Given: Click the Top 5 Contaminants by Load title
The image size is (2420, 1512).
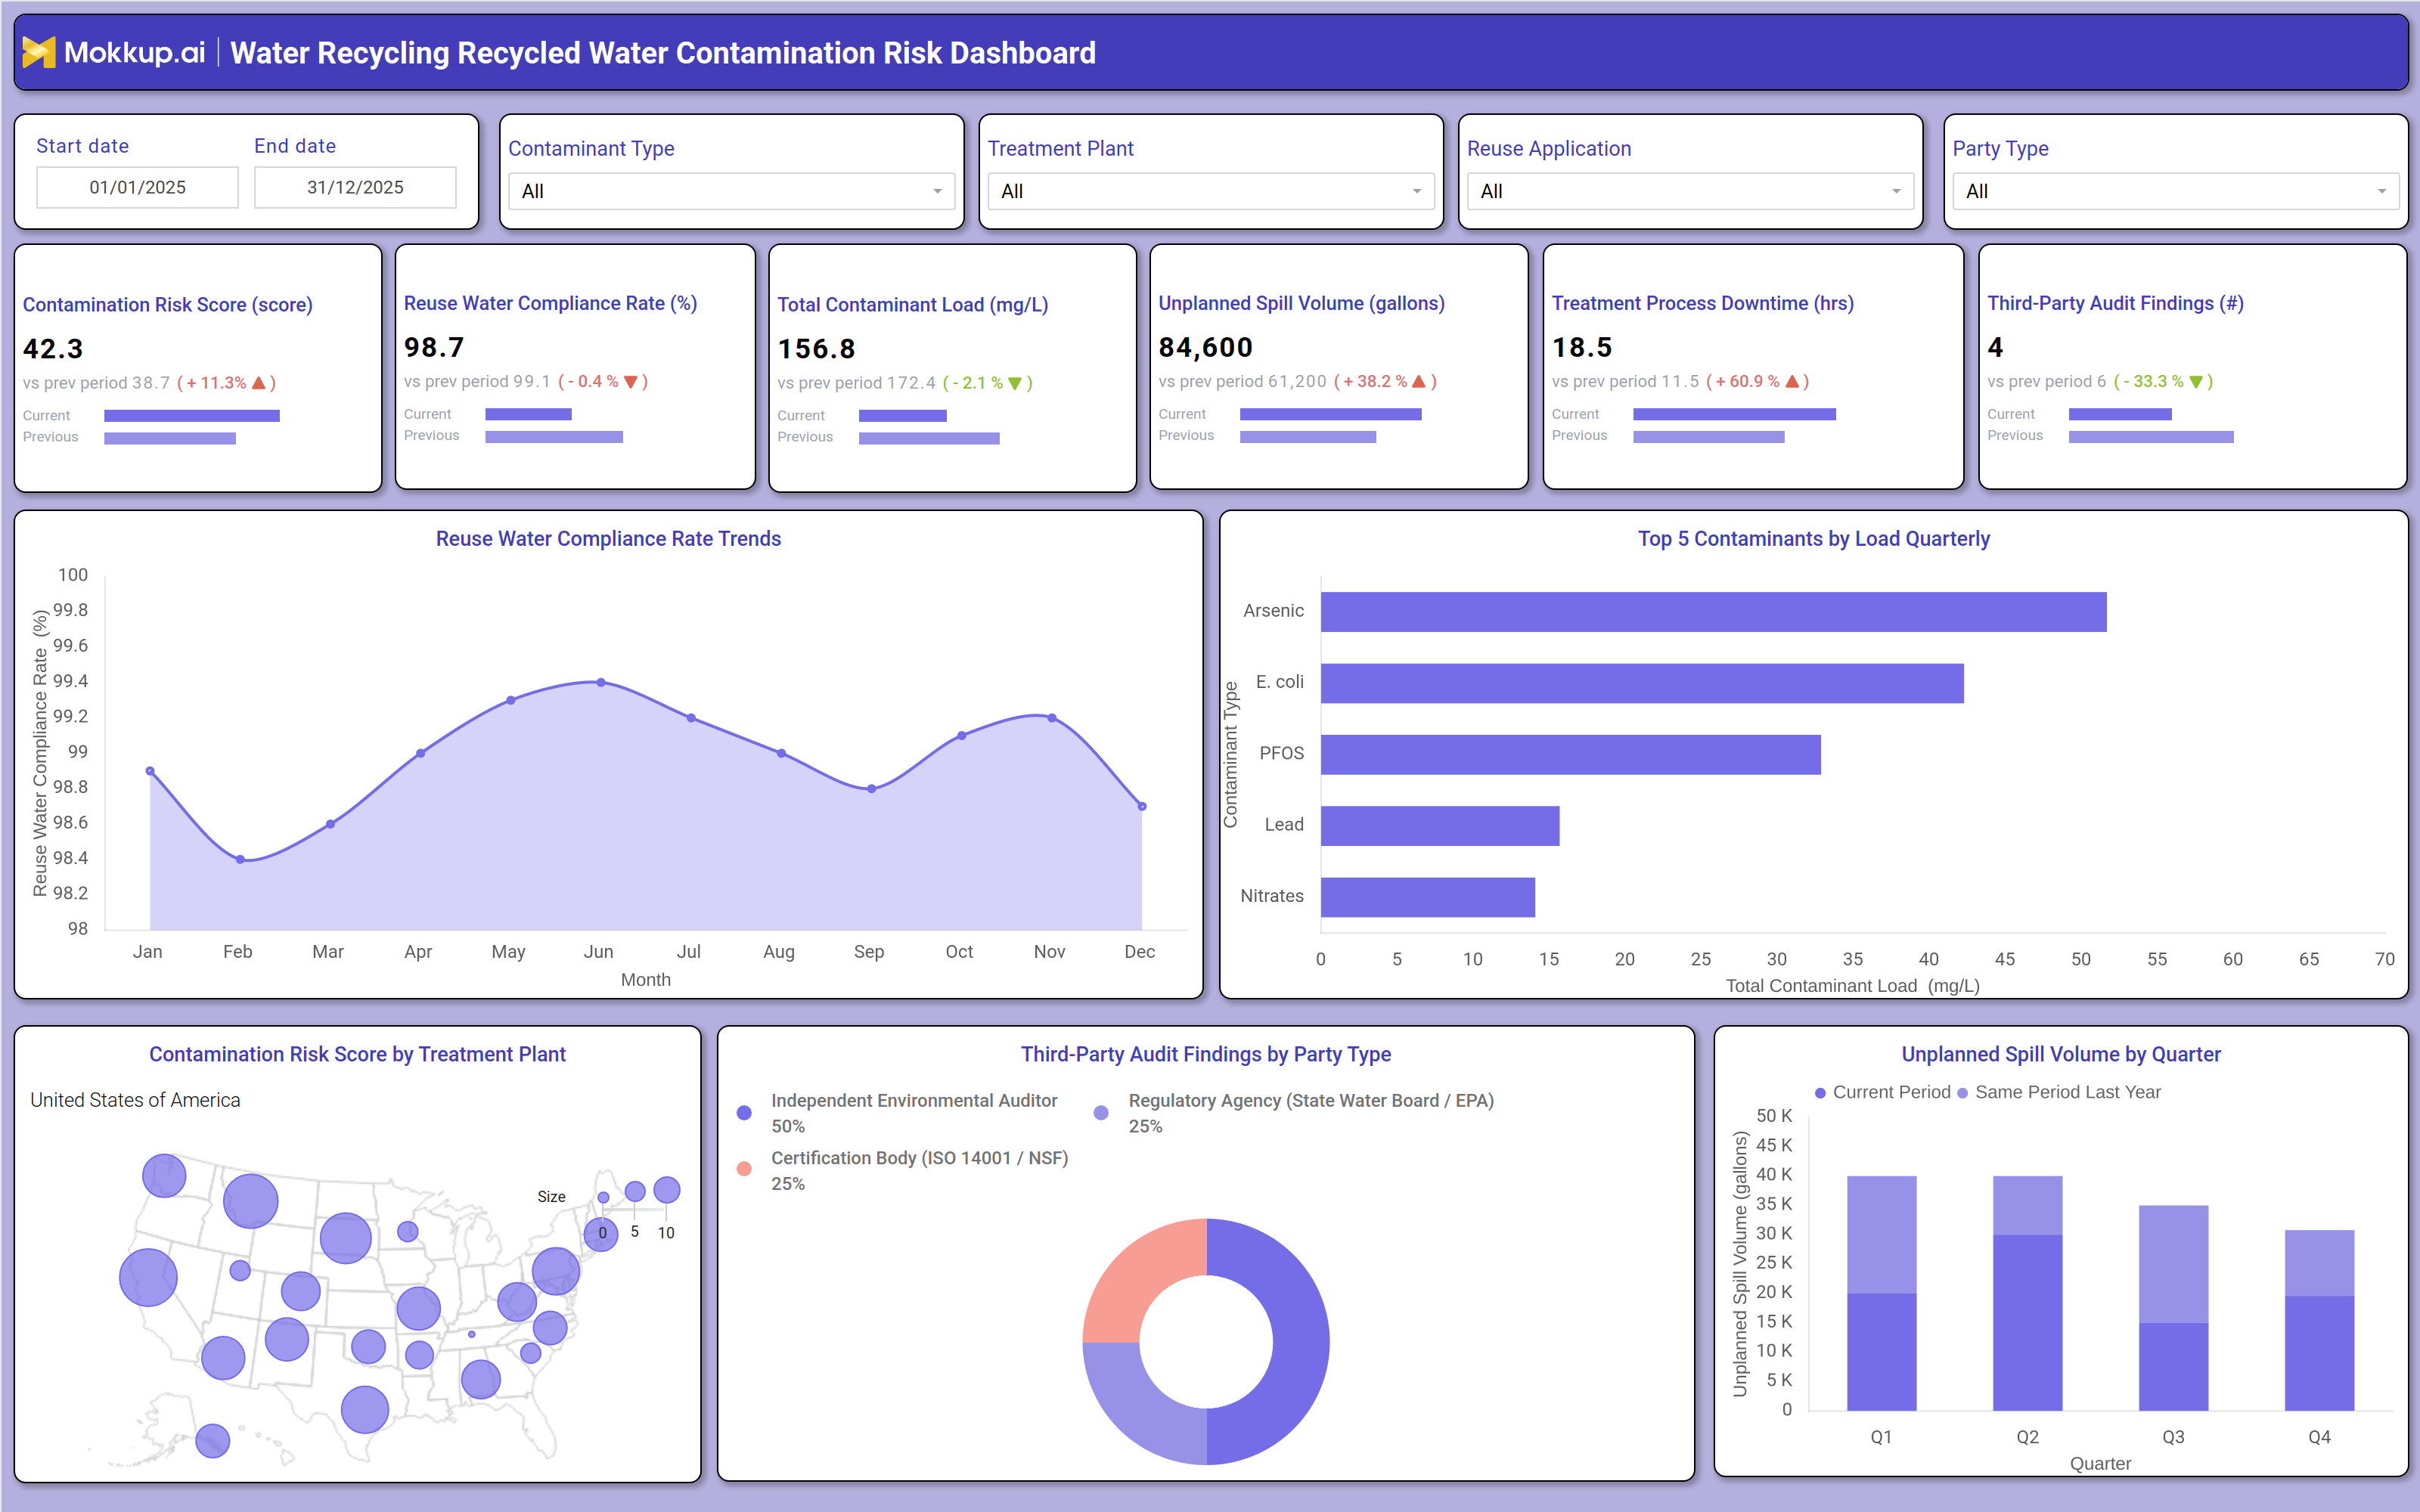Looking at the screenshot, I should click(x=1813, y=539).
